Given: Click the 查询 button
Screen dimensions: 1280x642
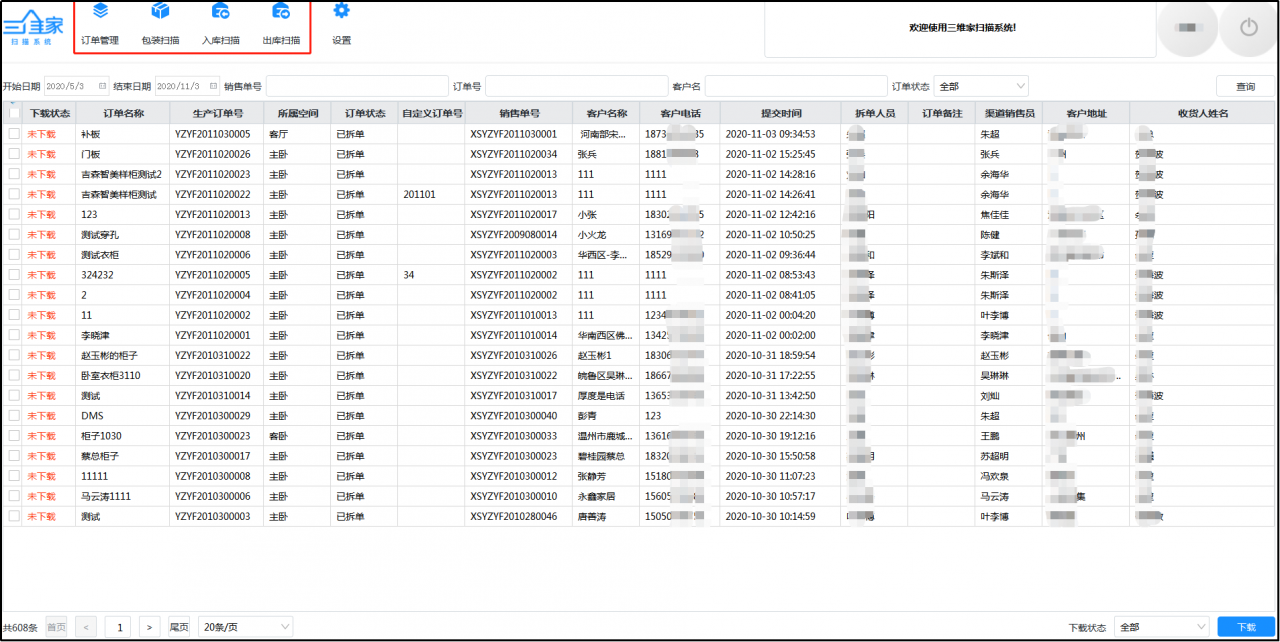Looking at the screenshot, I should [1245, 87].
